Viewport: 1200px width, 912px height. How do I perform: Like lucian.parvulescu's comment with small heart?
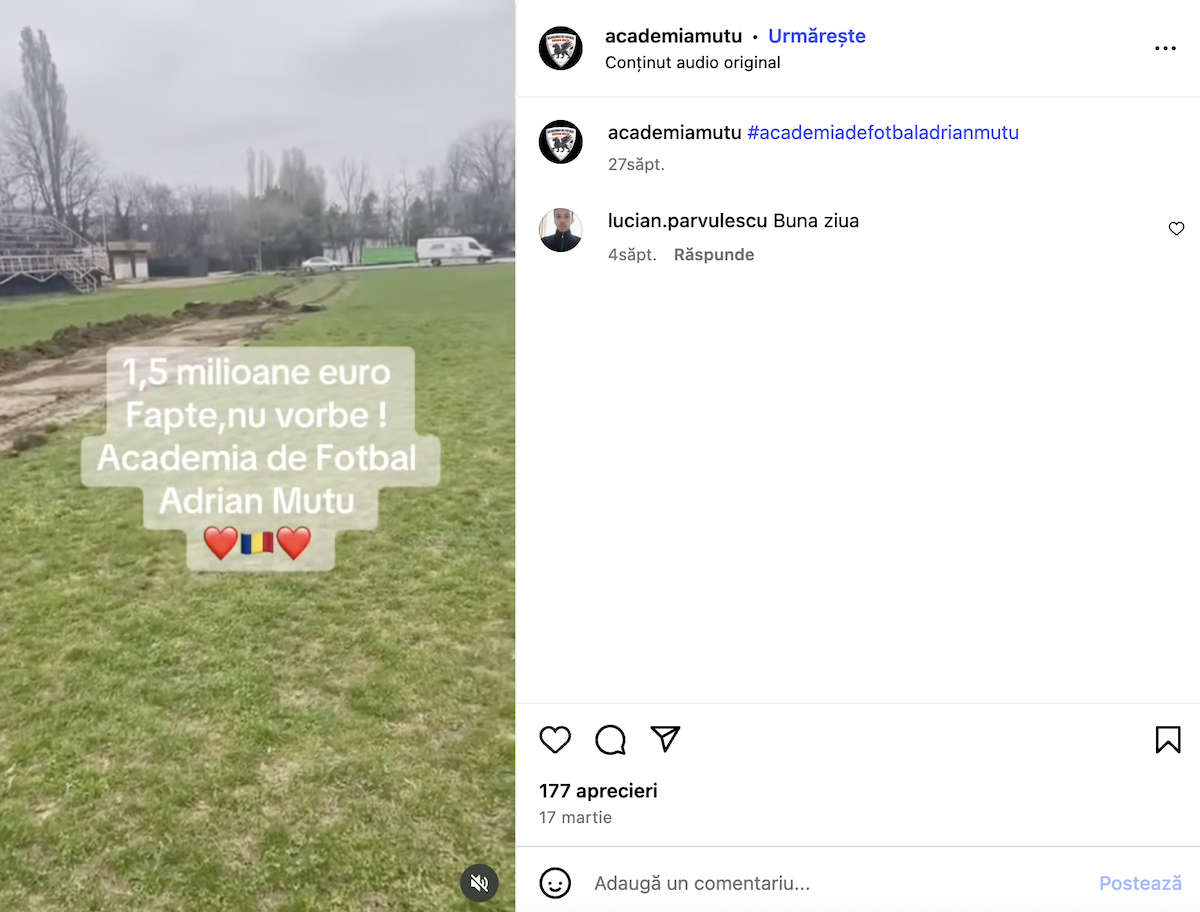click(1176, 229)
